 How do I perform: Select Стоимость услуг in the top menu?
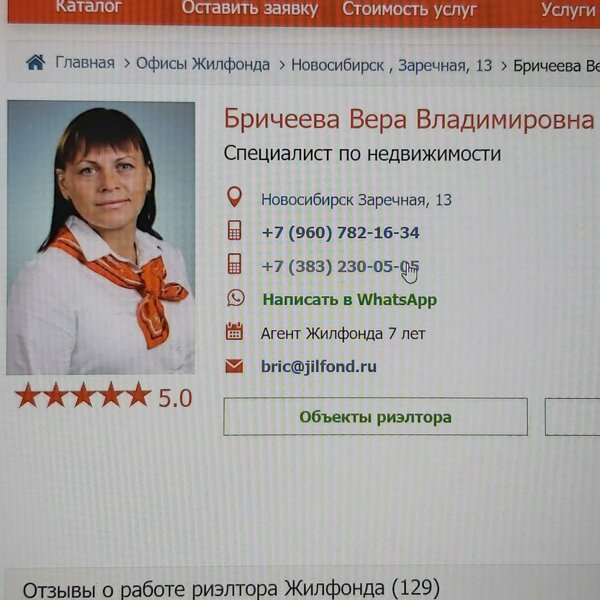[x=409, y=9]
